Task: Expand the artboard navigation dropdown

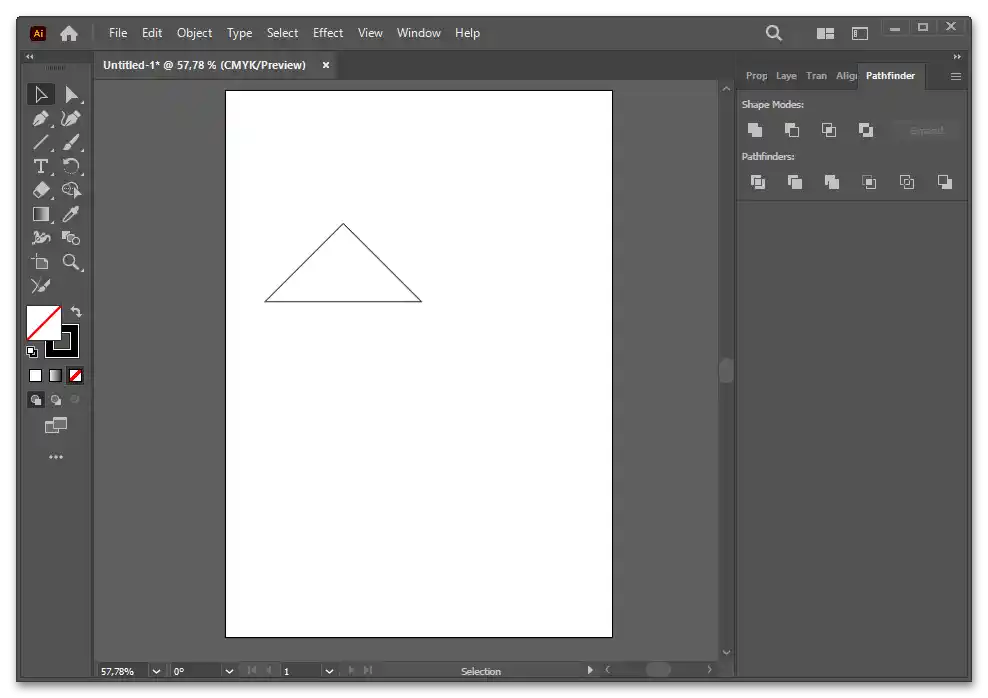Action: [x=329, y=671]
